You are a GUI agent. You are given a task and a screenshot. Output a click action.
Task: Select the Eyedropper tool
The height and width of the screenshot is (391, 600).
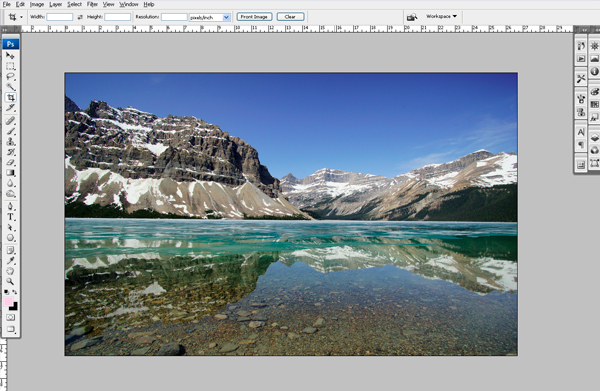(x=10, y=261)
